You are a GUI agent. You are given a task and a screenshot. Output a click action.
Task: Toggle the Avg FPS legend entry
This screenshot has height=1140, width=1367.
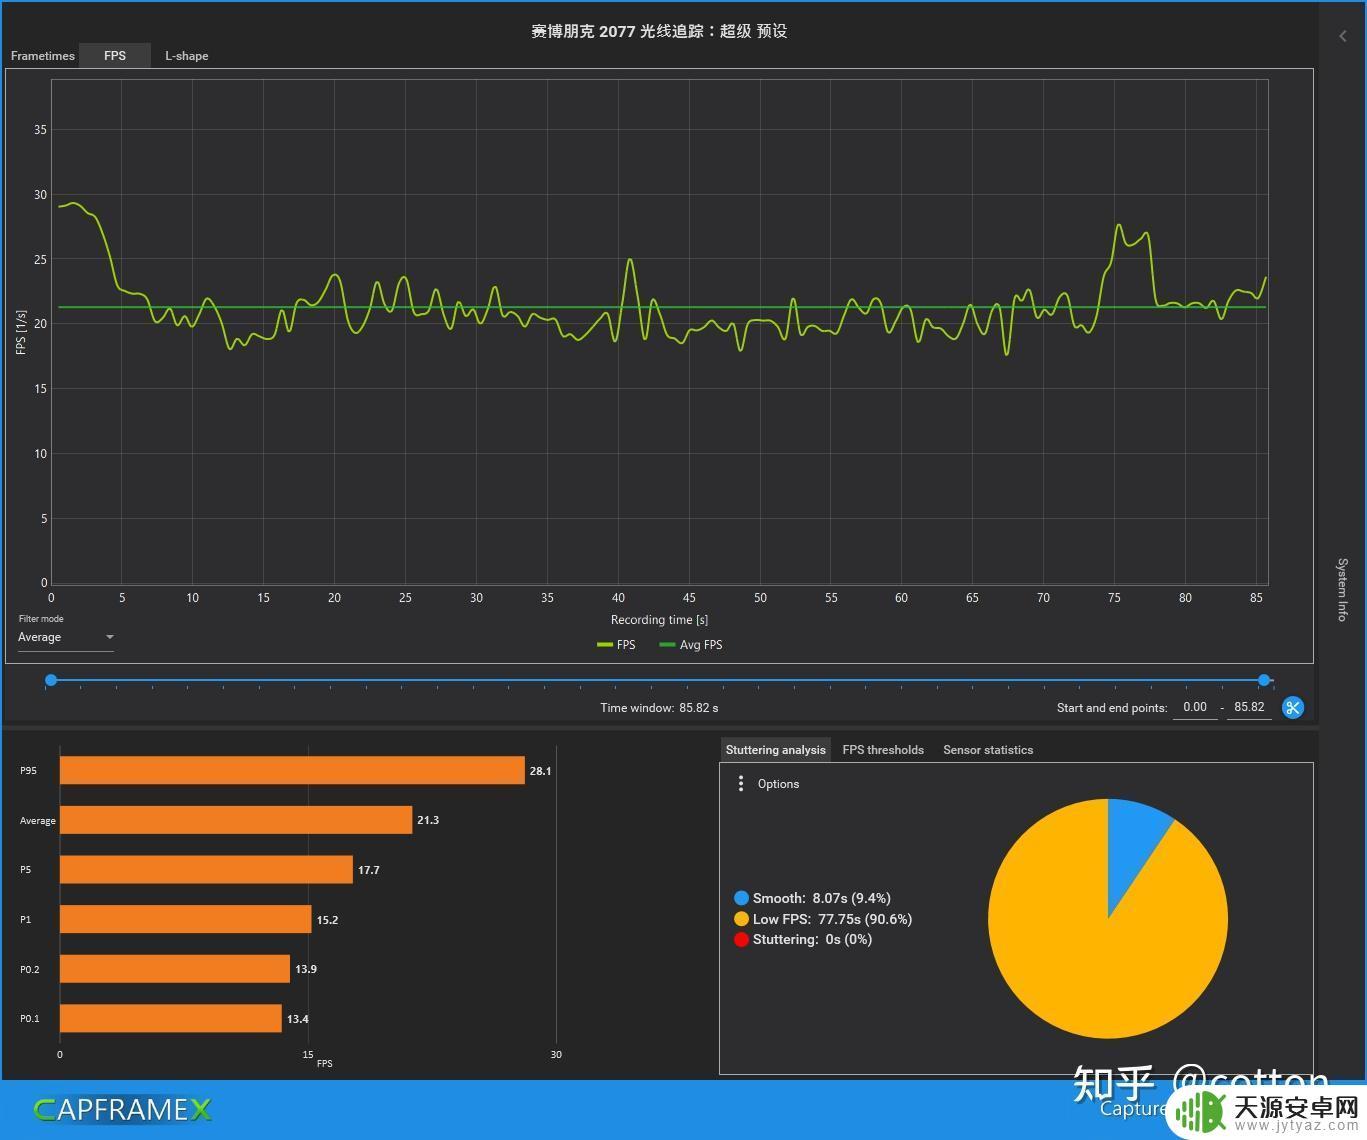pos(691,645)
